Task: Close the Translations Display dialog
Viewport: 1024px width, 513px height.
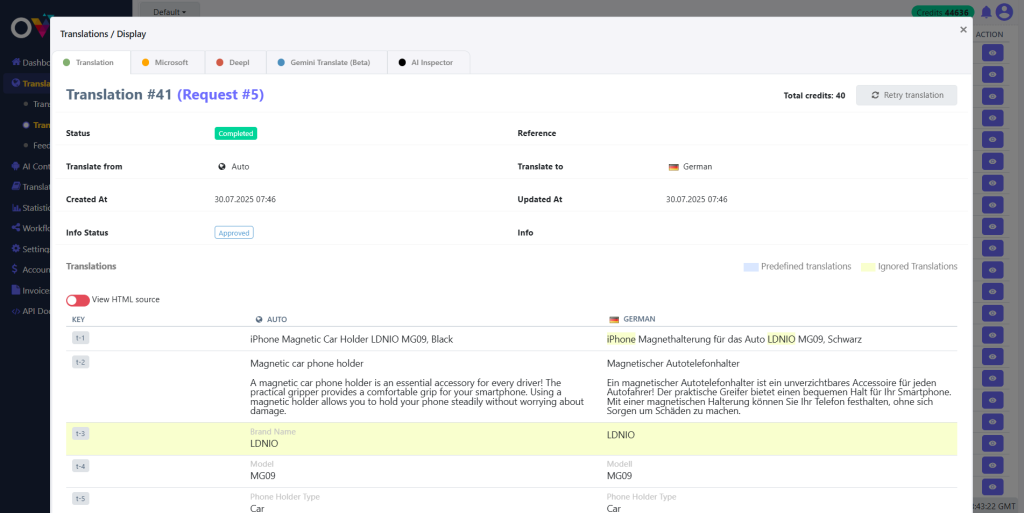Action: [963, 29]
